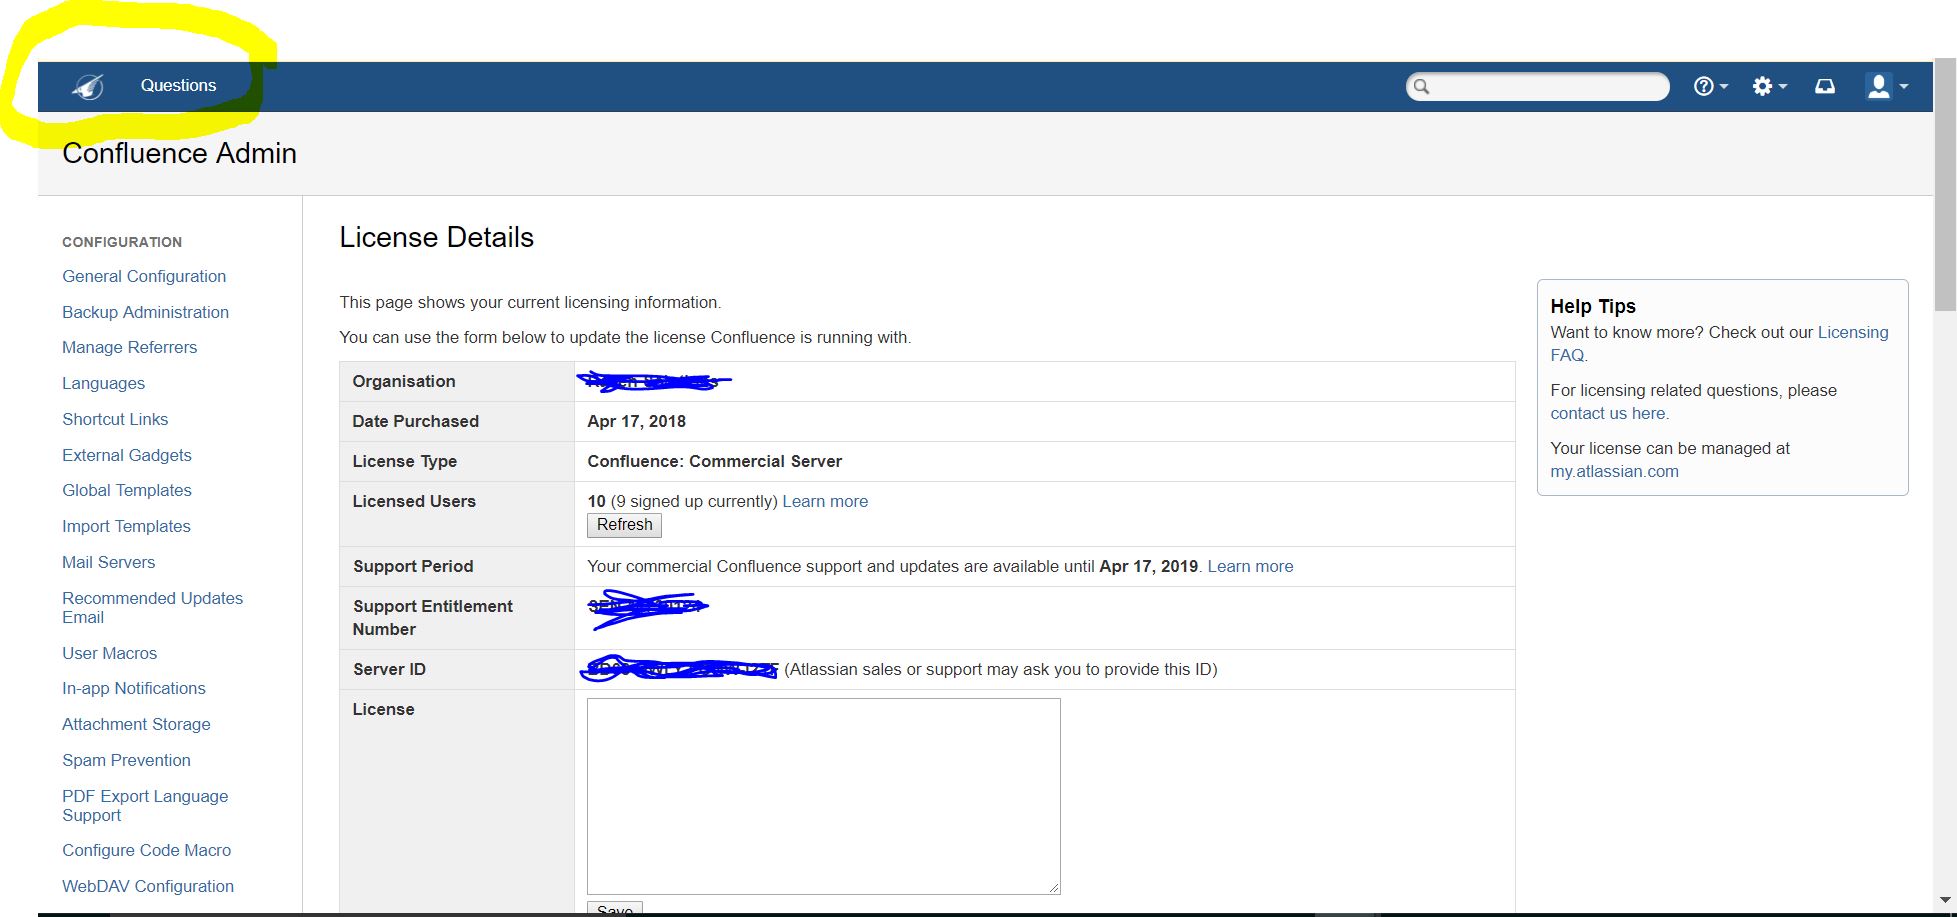Click the Support Entitlement Number label
Image resolution: width=1957 pixels, height=917 pixels.
coord(432,617)
